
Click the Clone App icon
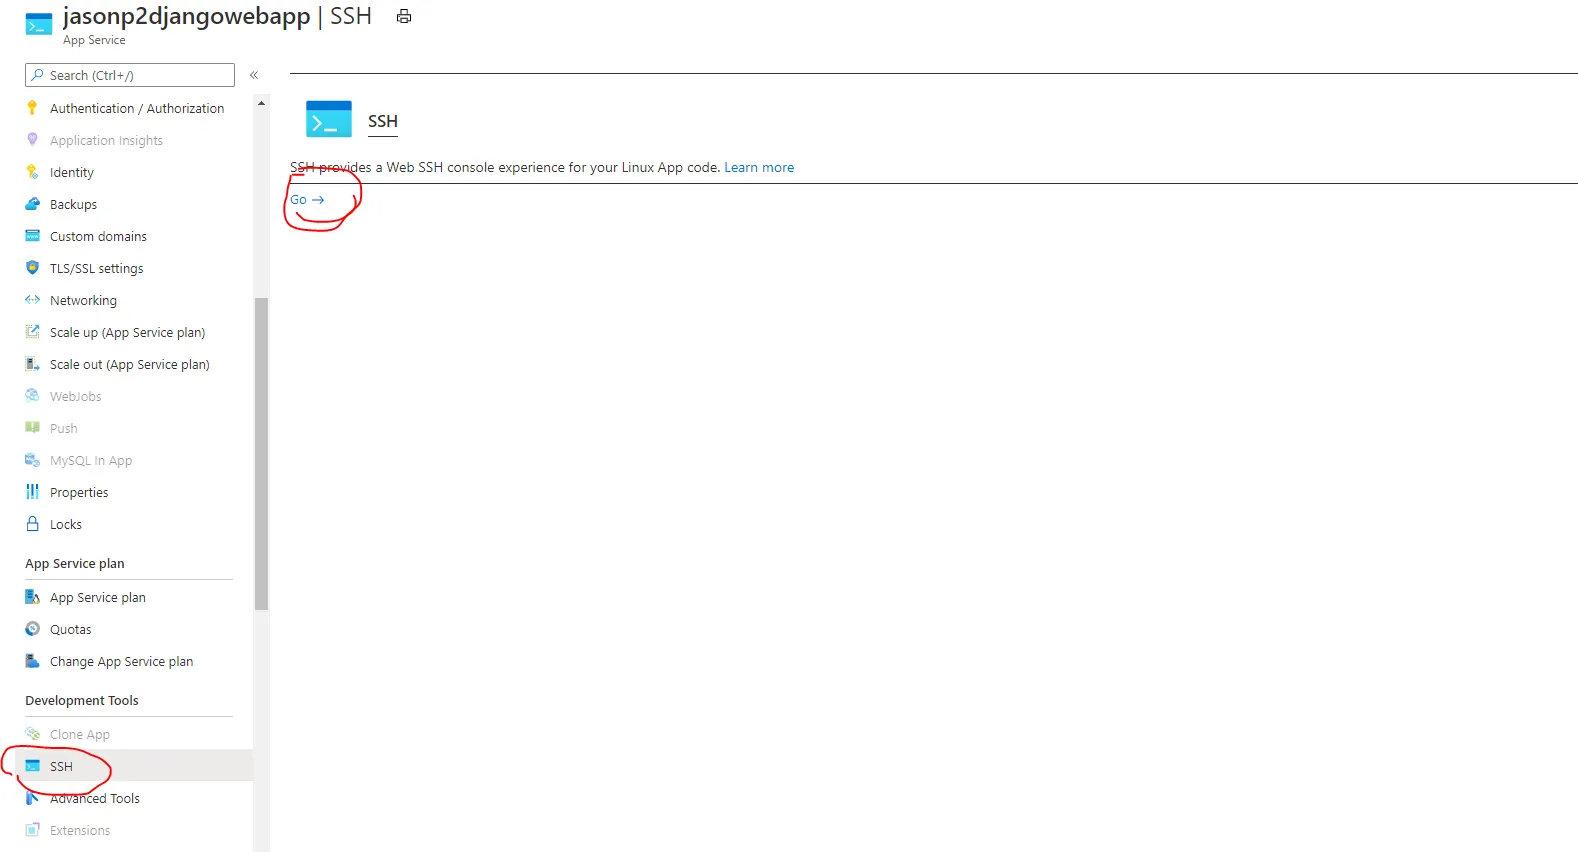point(32,734)
